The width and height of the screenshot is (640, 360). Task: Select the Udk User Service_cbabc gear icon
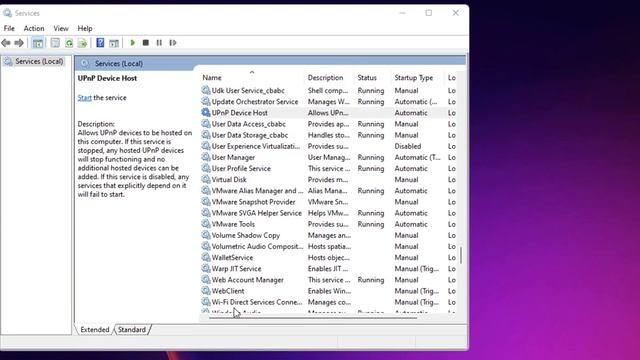pos(206,90)
